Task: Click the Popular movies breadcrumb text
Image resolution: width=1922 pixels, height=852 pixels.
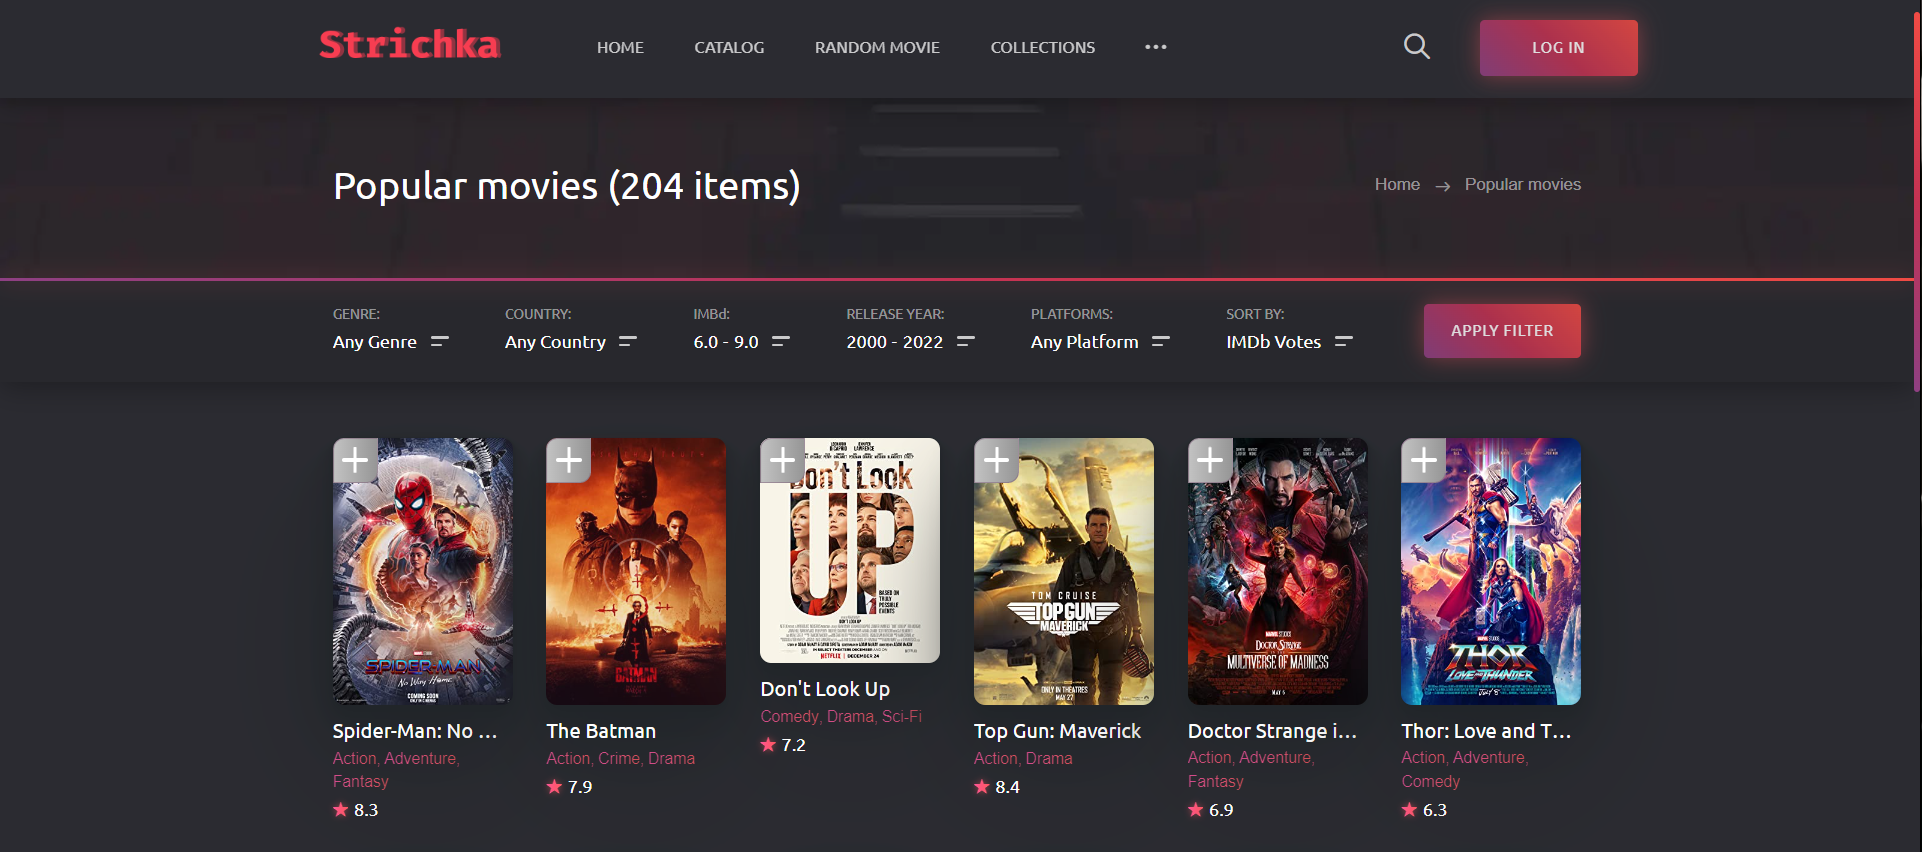Action: (x=1523, y=184)
